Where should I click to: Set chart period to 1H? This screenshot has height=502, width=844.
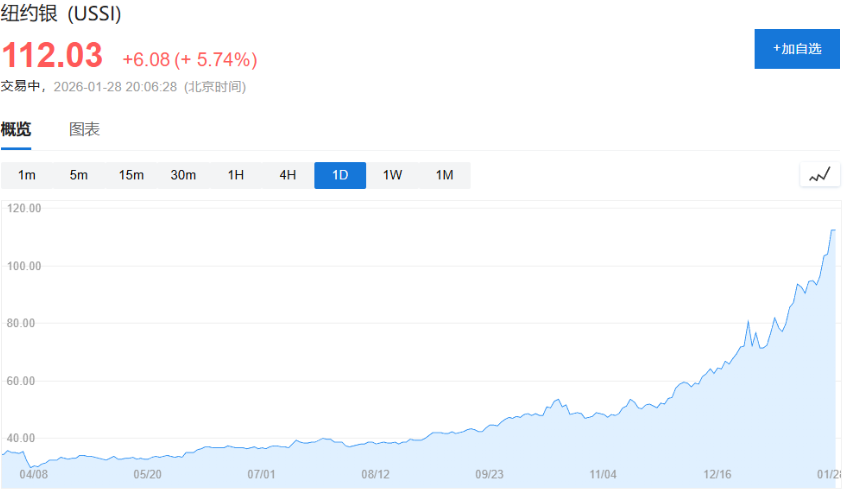(236, 175)
